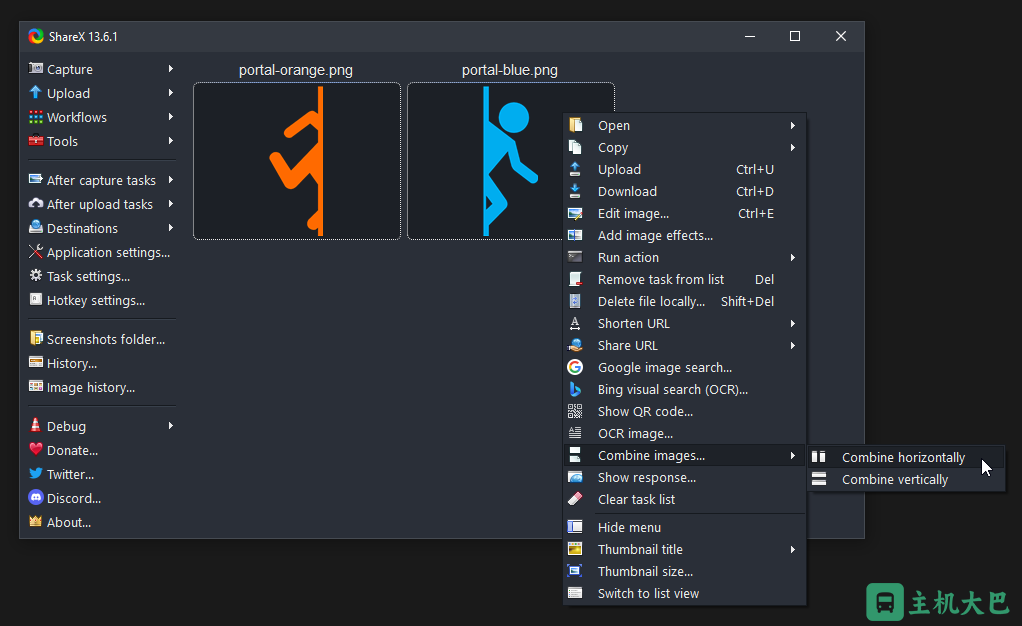This screenshot has height=626, width=1022.
Task: Click the Bing visual search icon
Action: (x=575, y=389)
